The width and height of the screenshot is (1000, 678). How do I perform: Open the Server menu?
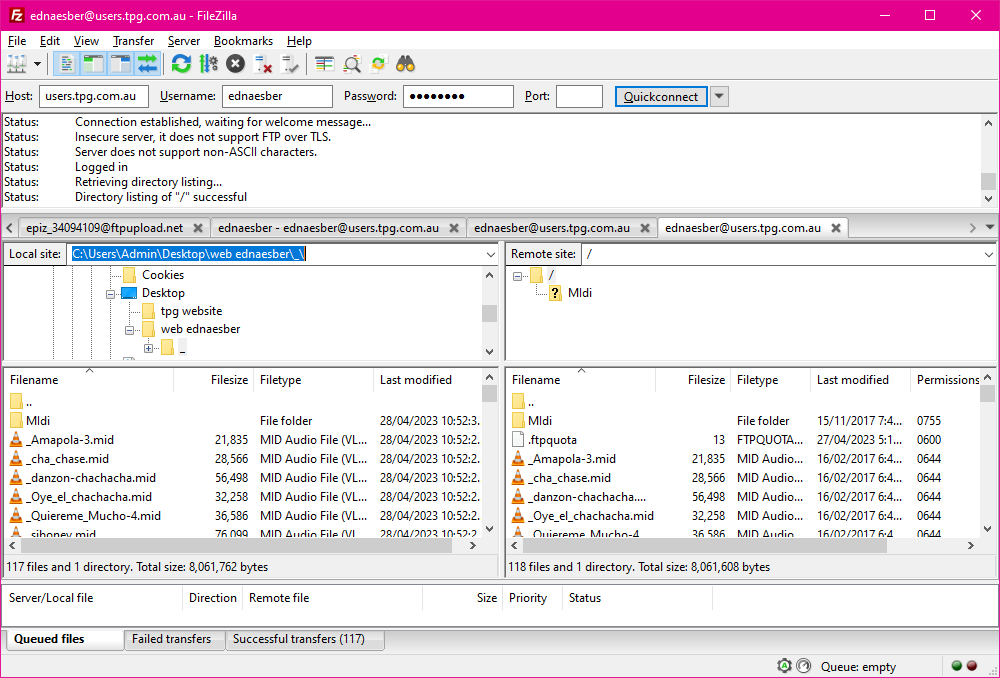coord(184,41)
